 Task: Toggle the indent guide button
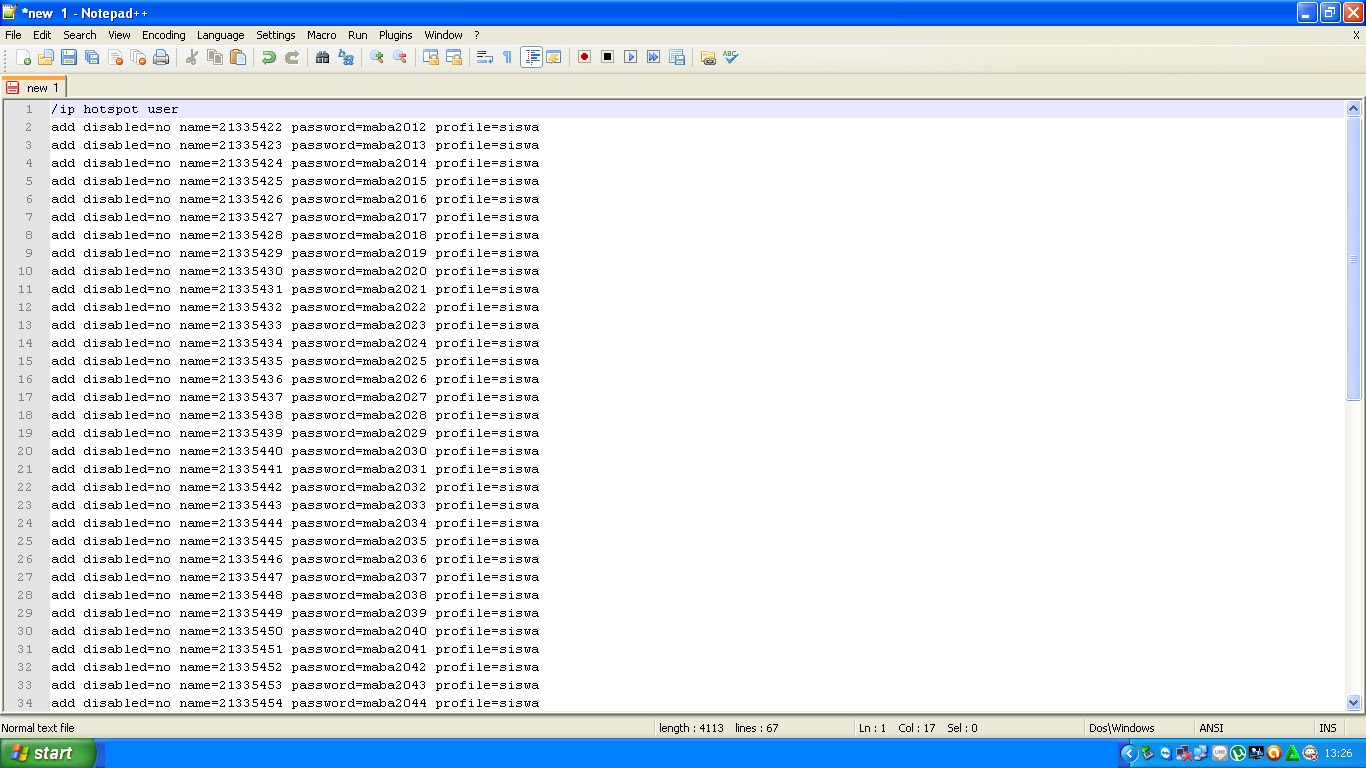pyautogui.click(x=531, y=58)
